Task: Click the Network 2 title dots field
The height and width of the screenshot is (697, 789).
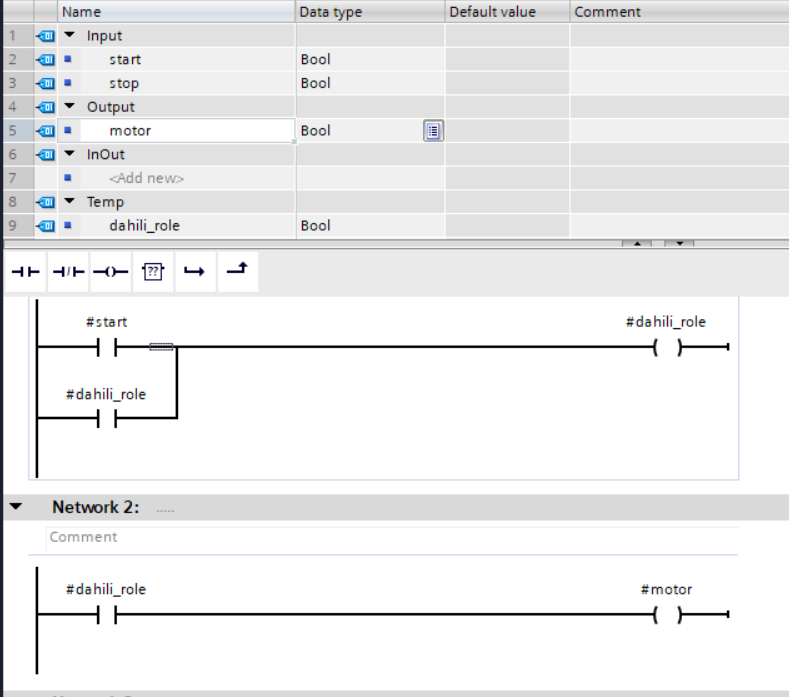Action: tap(165, 510)
